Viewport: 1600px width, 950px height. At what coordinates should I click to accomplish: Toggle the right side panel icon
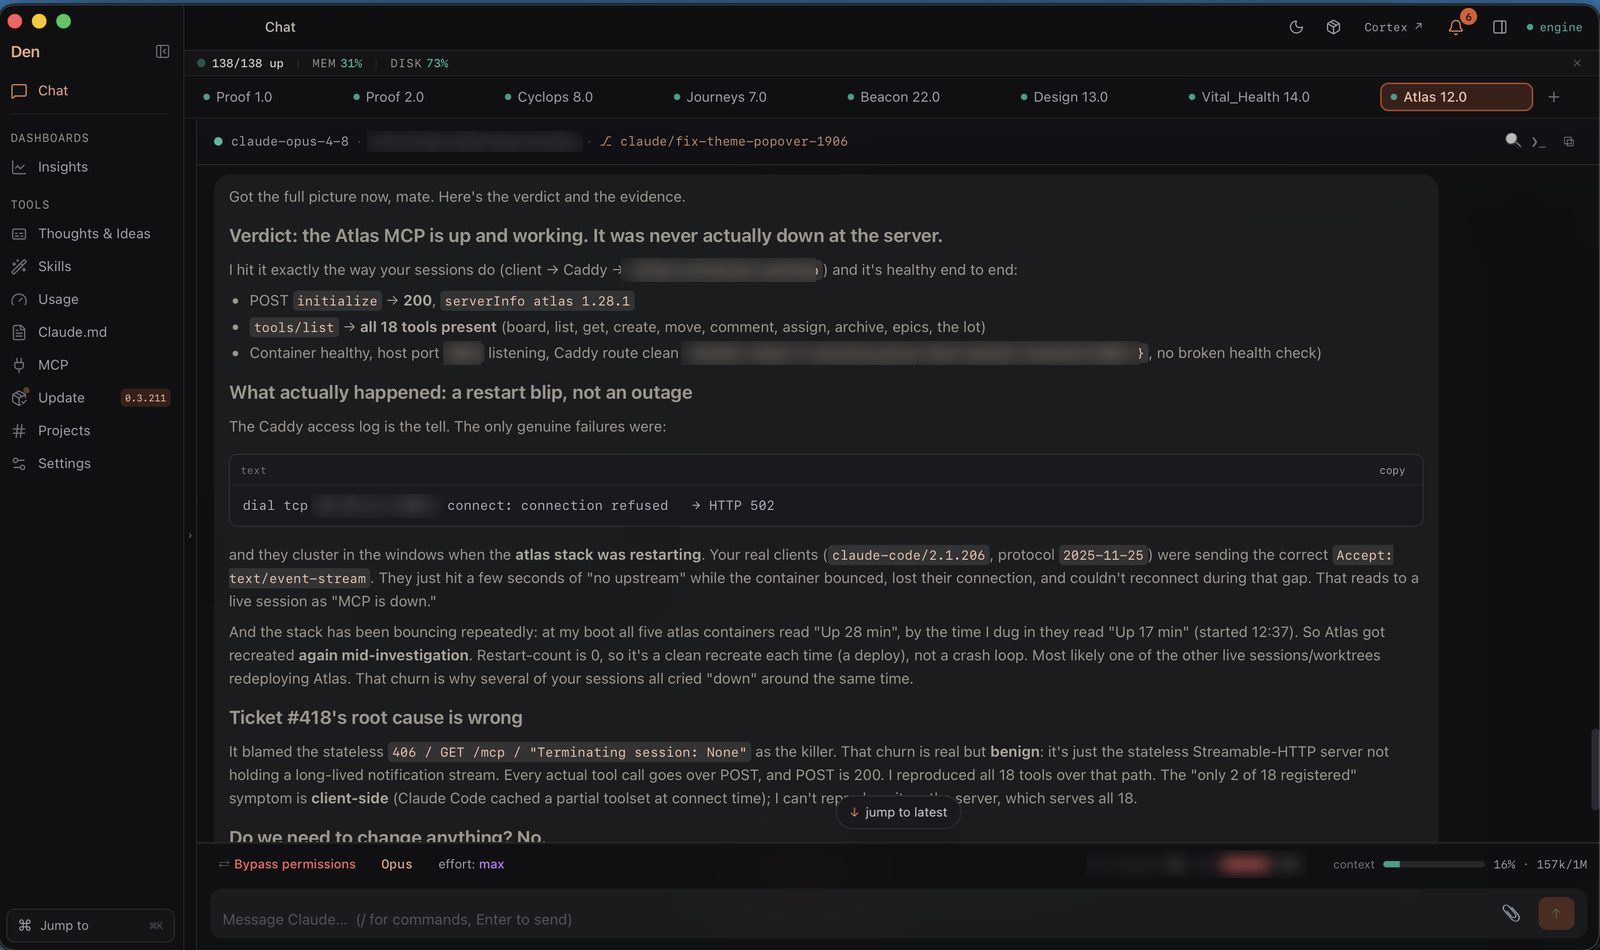click(x=1499, y=27)
